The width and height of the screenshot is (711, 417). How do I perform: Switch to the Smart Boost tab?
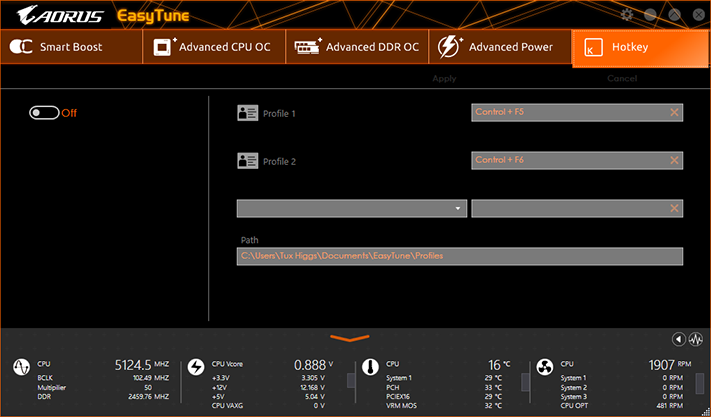pyautogui.click(x=71, y=47)
